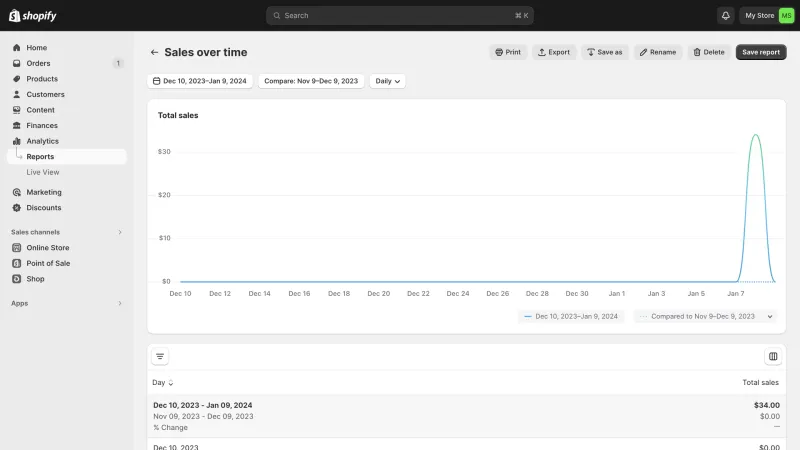The image size is (800, 450).
Task: Click the Discounts badge icon
Action: coord(16,208)
